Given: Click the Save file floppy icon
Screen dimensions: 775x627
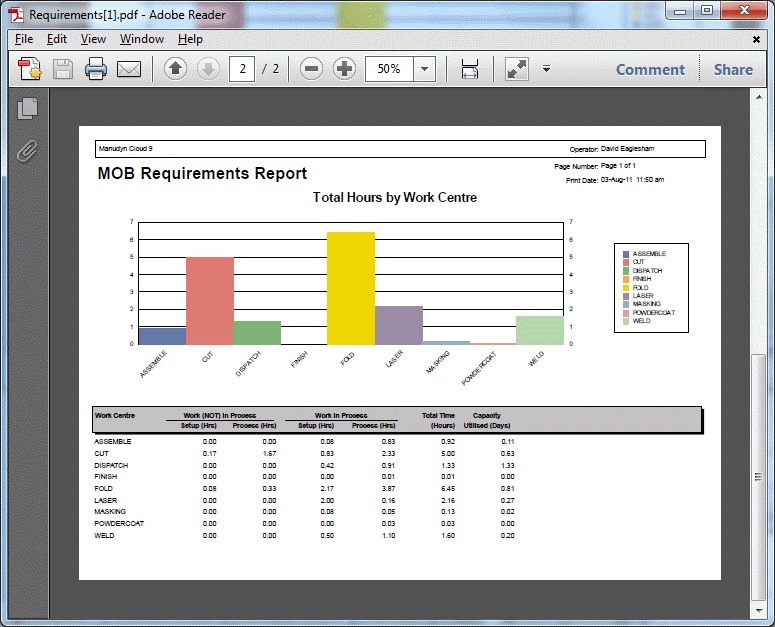Looking at the screenshot, I should click(x=63, y=69).
